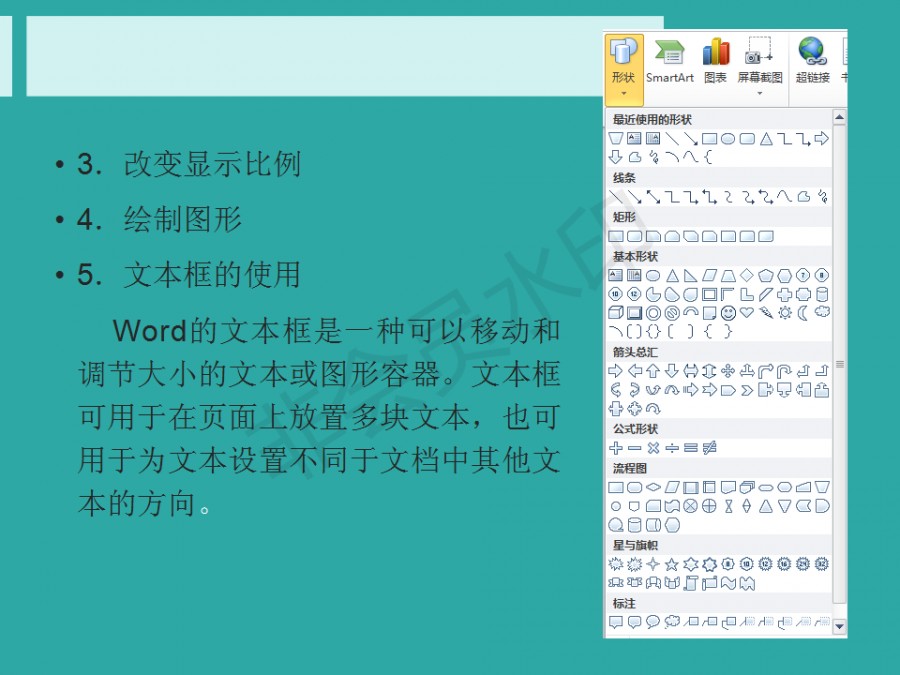Select the double-headed arrow line in 线条

(653, 197)
